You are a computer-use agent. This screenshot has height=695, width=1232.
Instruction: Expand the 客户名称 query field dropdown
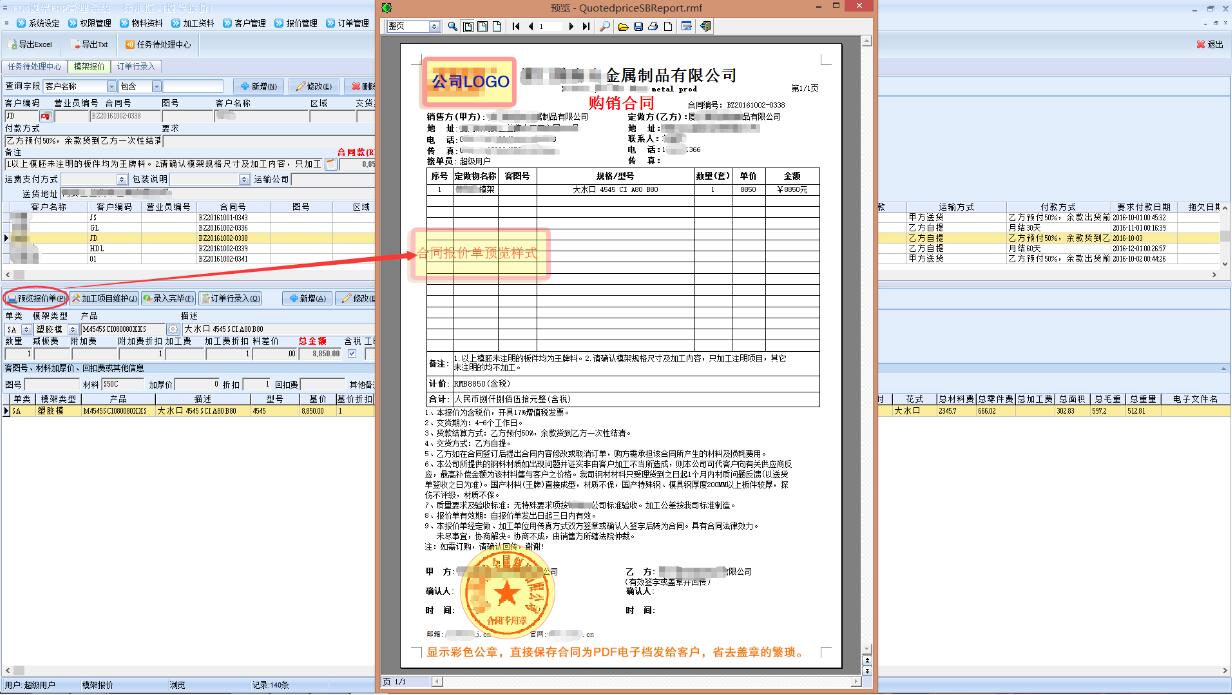[x=109, y=87]
